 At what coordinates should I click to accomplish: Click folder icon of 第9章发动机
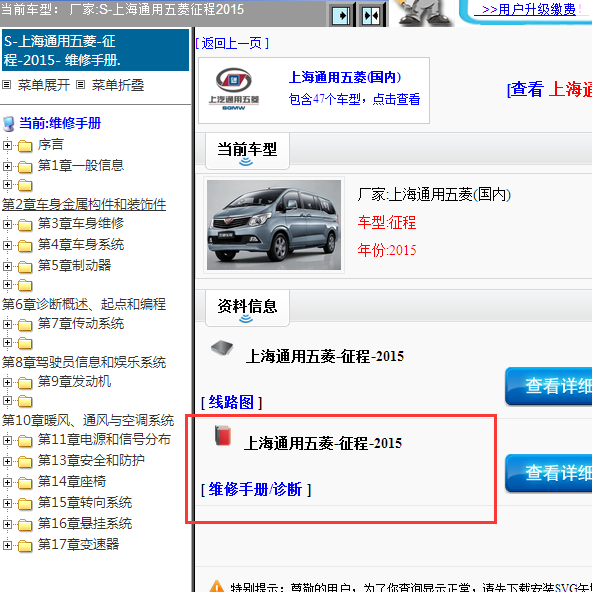pyautogui.click(x=25, y=383)
